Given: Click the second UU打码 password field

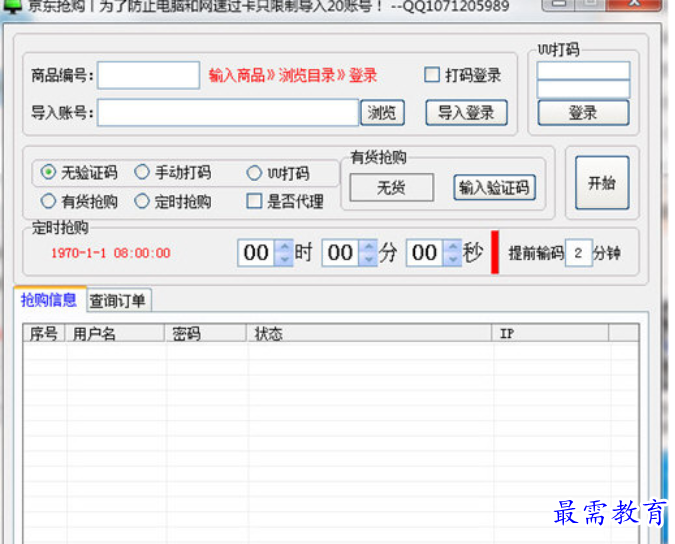Looking at the screenshot, I should (x=583, y=90).
